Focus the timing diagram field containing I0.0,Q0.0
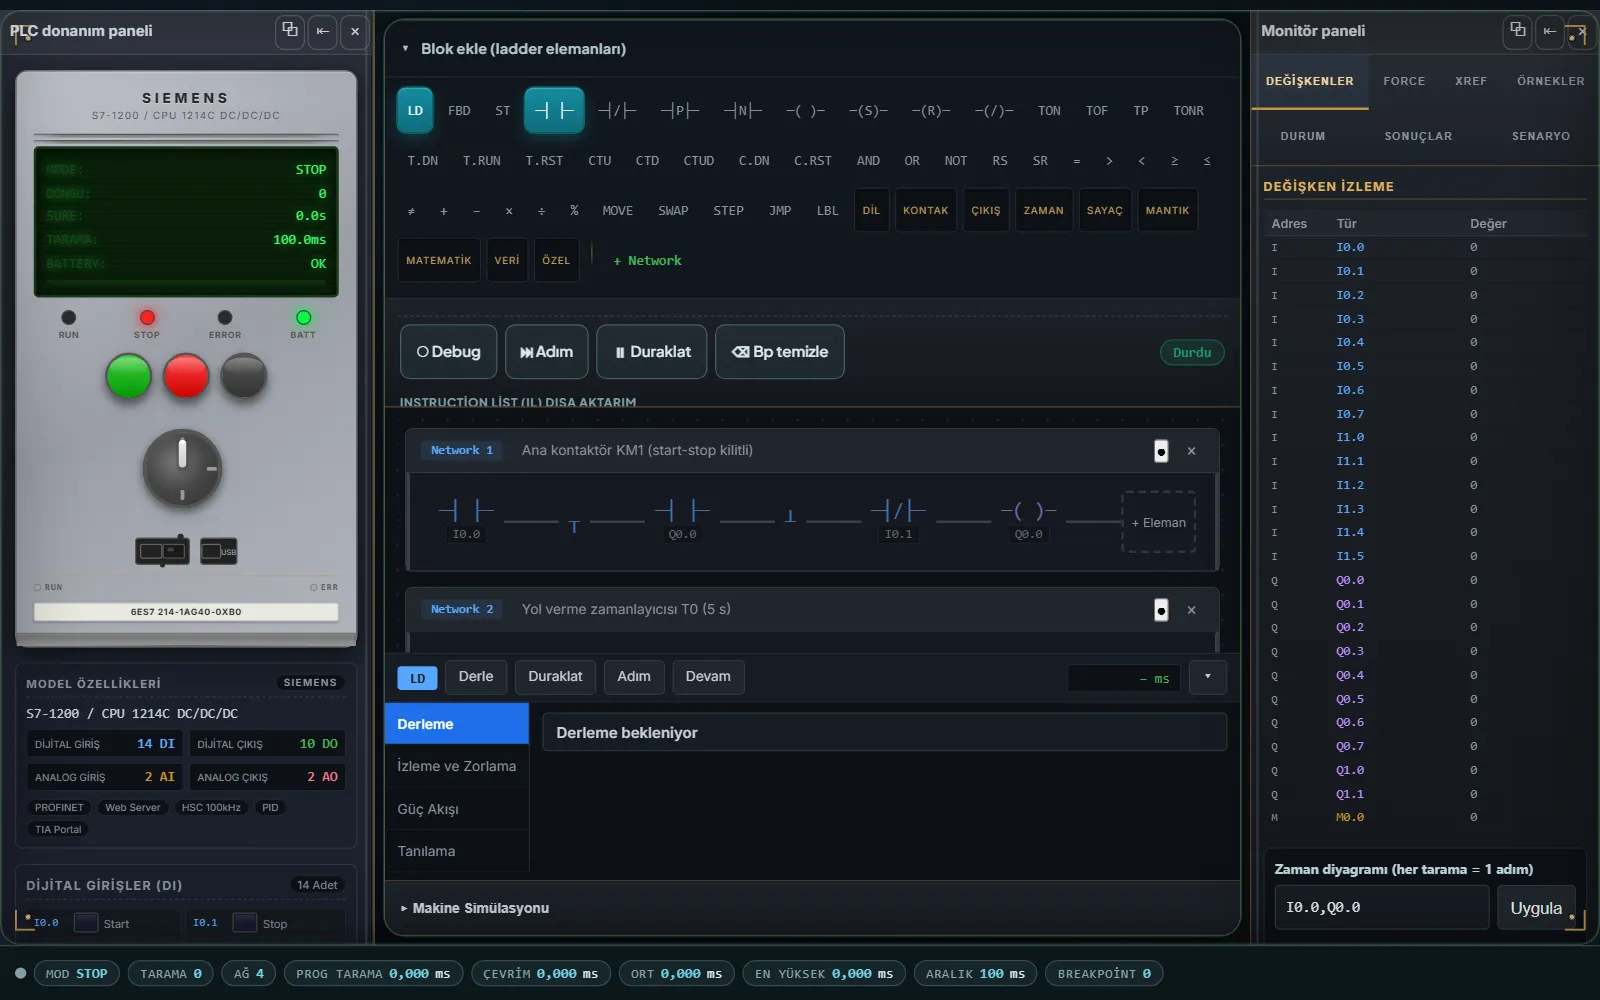 (1381, 908)
